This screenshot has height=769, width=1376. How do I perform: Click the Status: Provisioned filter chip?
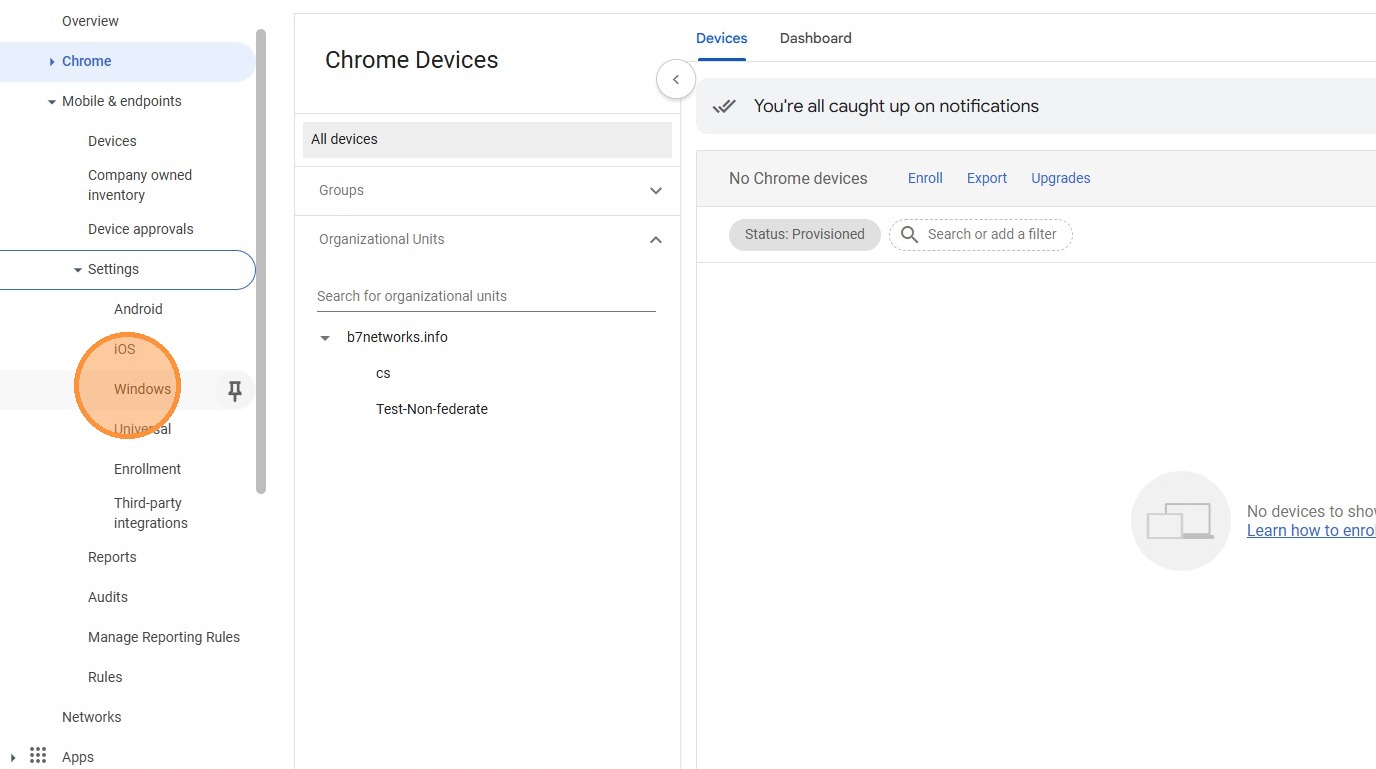pos(805,234)
